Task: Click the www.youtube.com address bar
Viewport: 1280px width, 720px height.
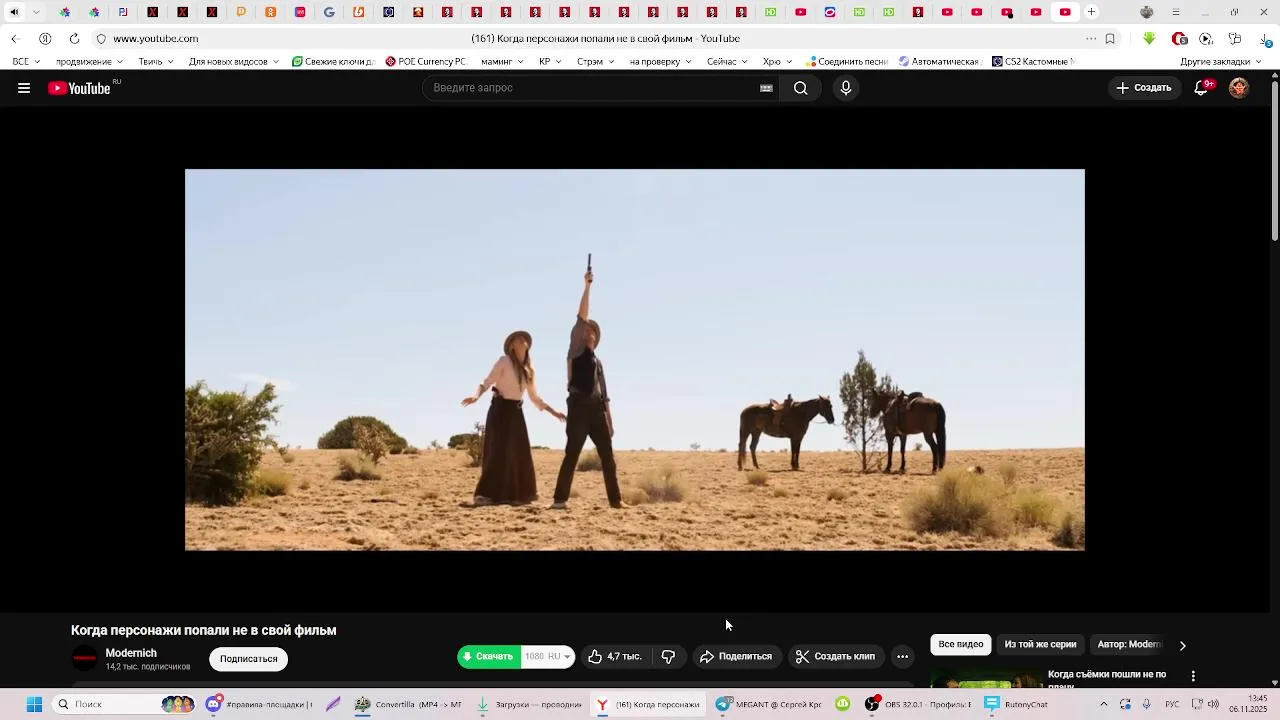Action: click(x=155, y=39)
